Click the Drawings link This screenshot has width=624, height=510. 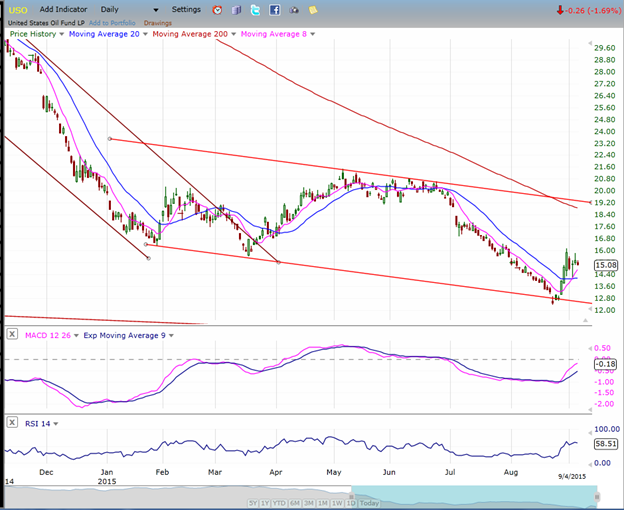click(x=157, y=22)
